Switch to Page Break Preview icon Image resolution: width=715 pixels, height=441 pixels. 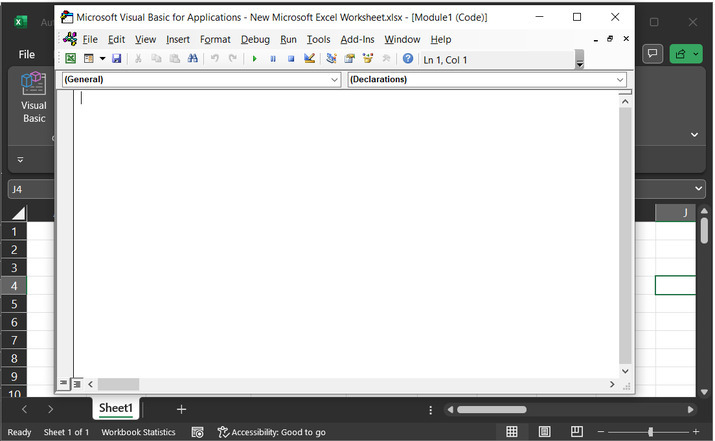click(x=577, y=431)
